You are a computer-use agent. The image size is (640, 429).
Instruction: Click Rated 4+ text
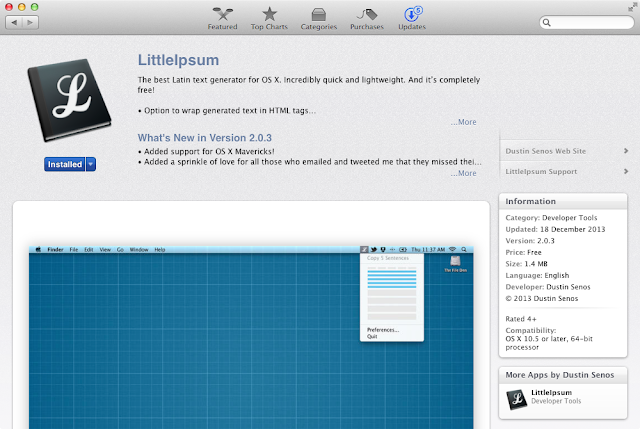click(521, 319)
